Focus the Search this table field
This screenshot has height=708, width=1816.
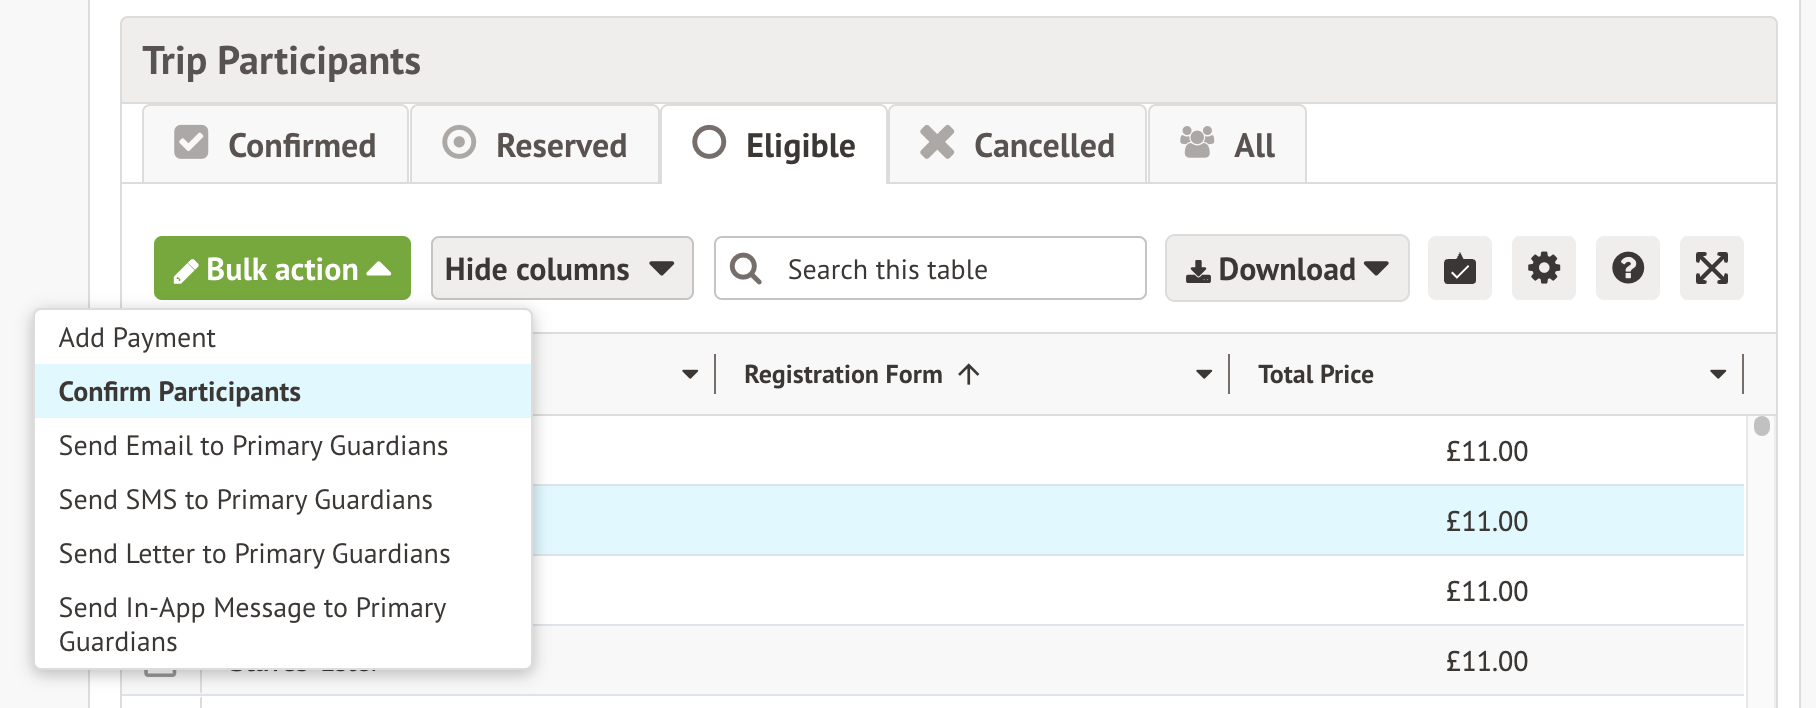tap(950, 269)
